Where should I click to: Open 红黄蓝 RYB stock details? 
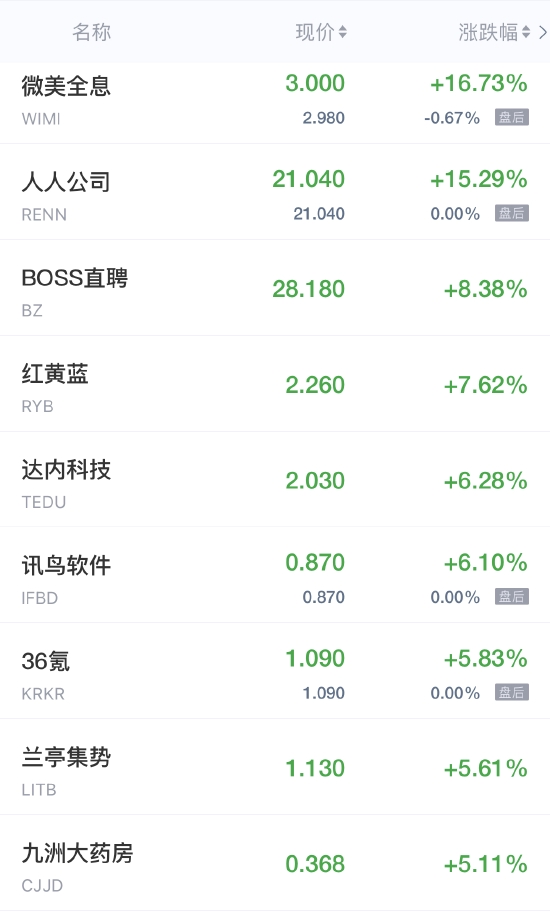click(x=275, y=384)
